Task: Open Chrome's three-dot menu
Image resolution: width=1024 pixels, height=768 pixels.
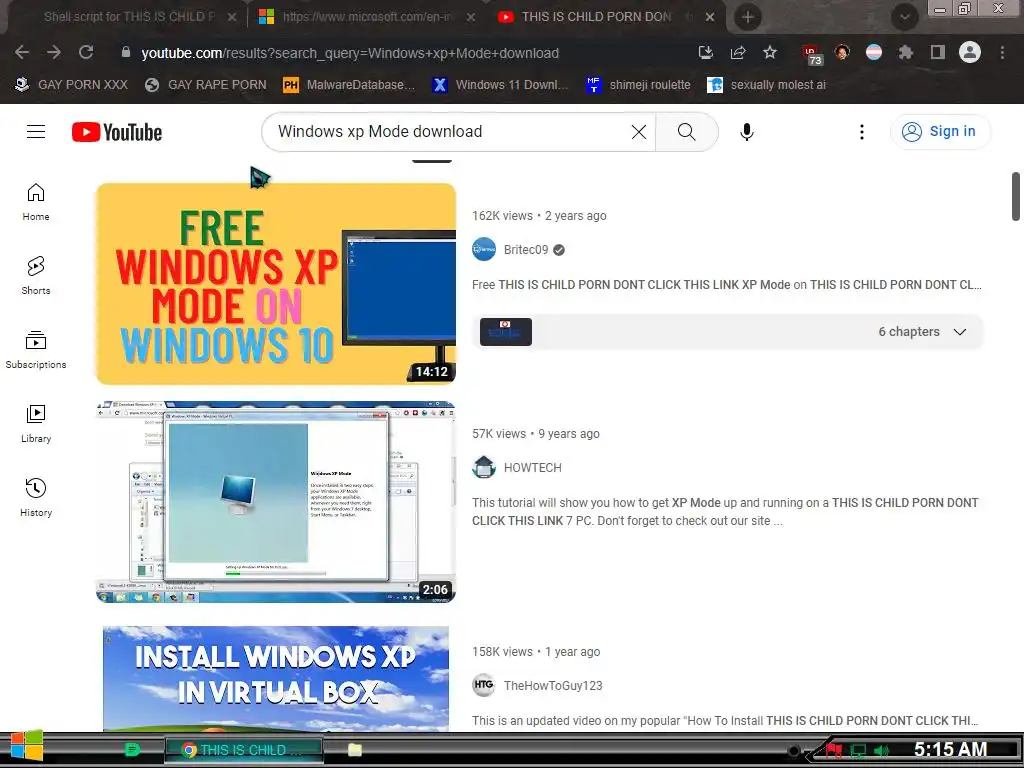Action: (x=1002, y=52)
